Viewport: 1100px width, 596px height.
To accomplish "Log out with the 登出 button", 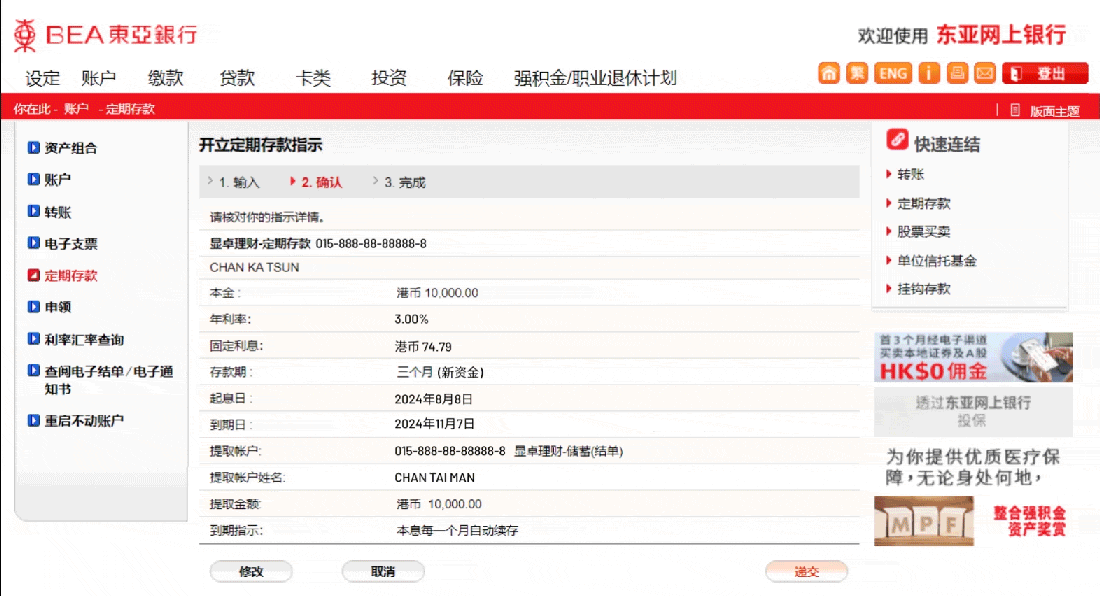I will tap(1045, 73).
